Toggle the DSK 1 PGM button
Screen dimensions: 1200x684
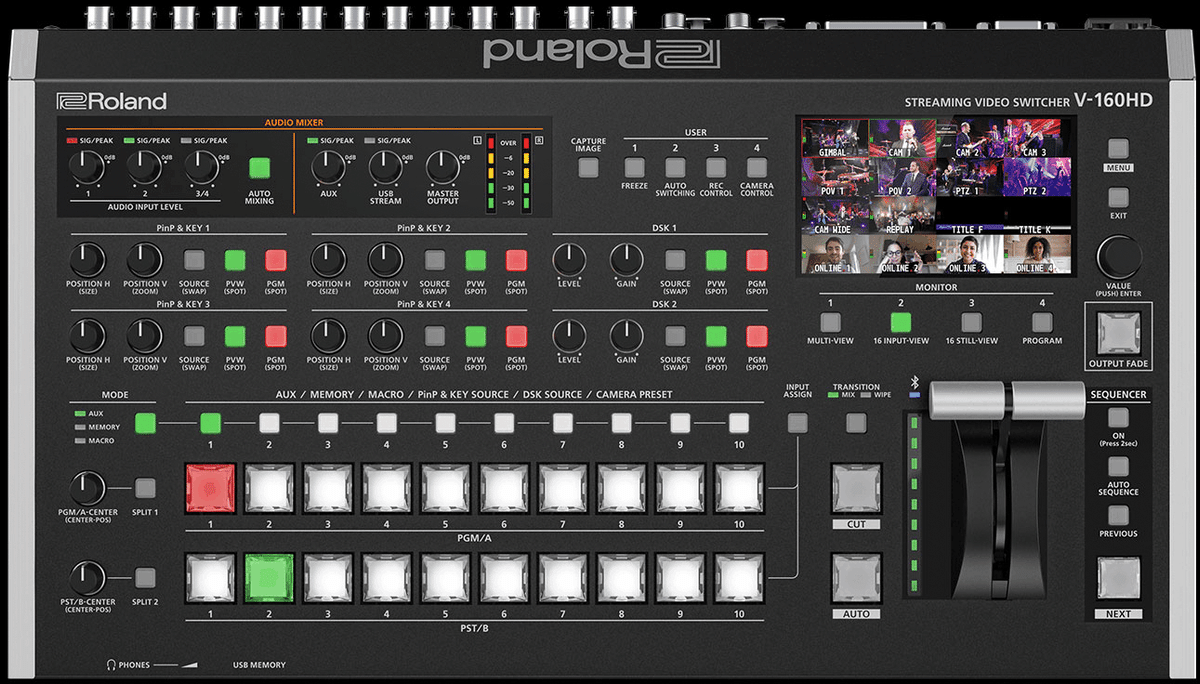pyautogui.click(x=757, y=261)
